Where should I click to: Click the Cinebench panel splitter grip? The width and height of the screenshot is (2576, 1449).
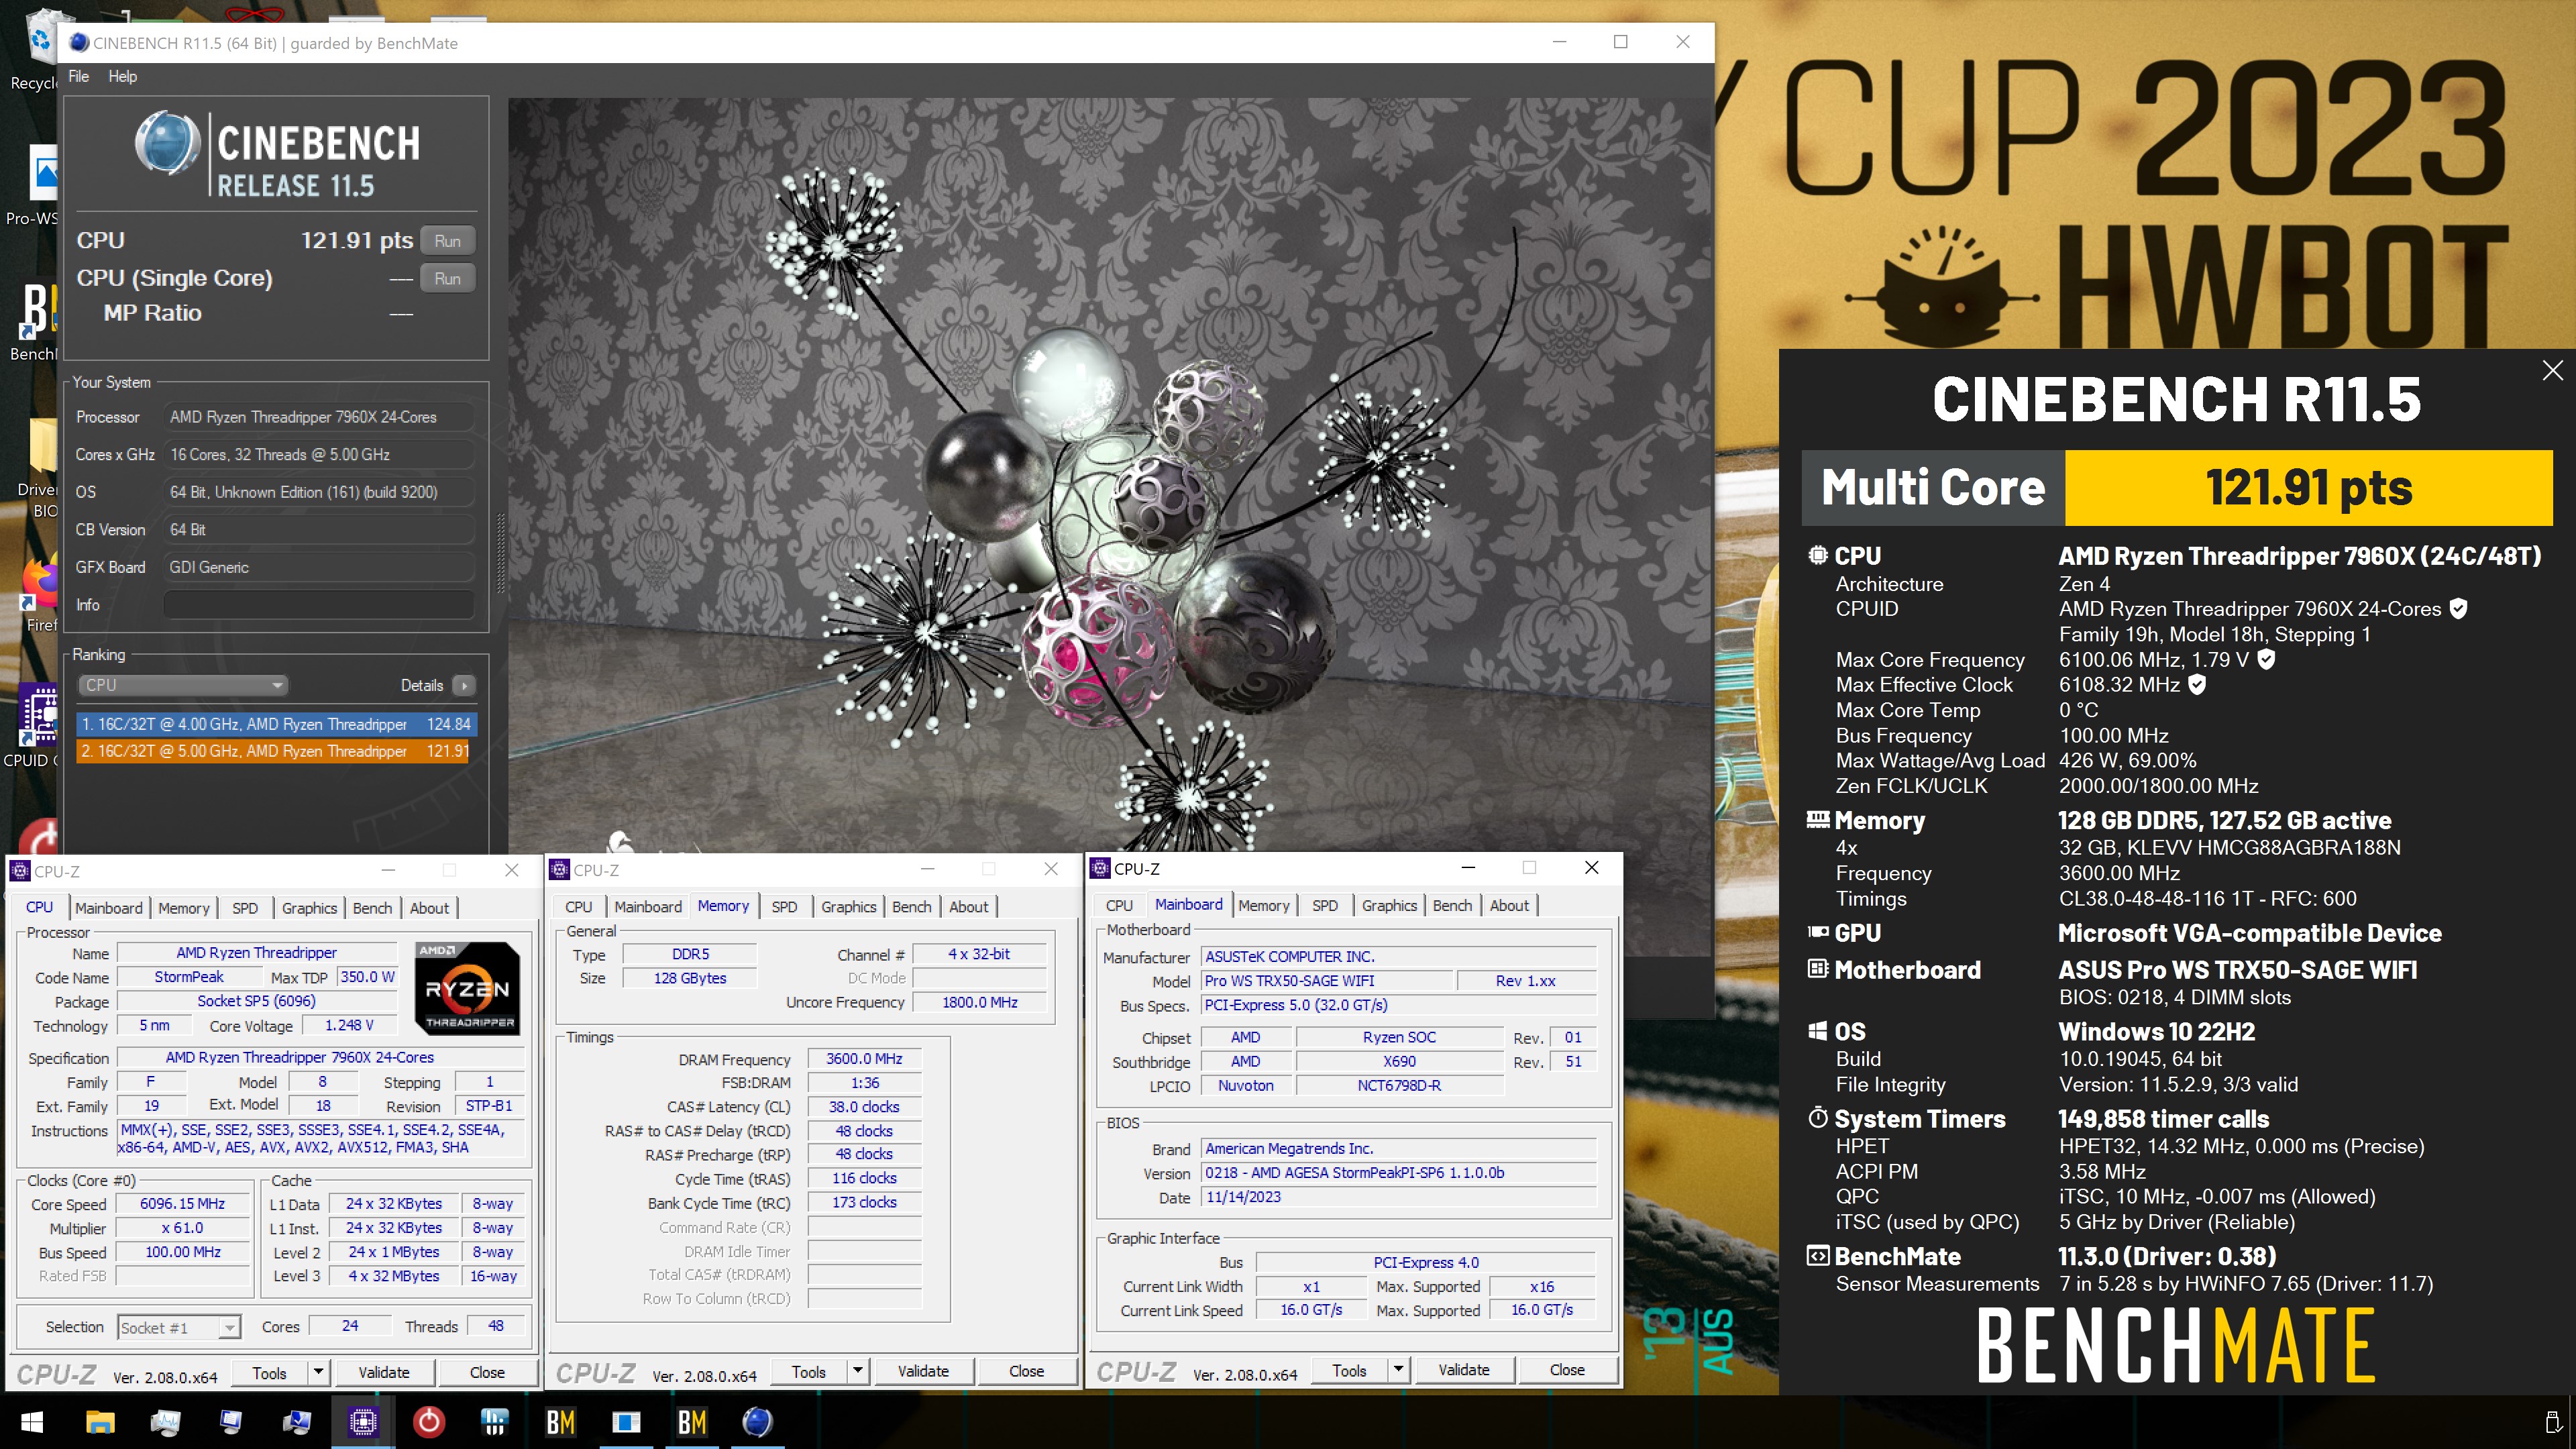(500, 553)
